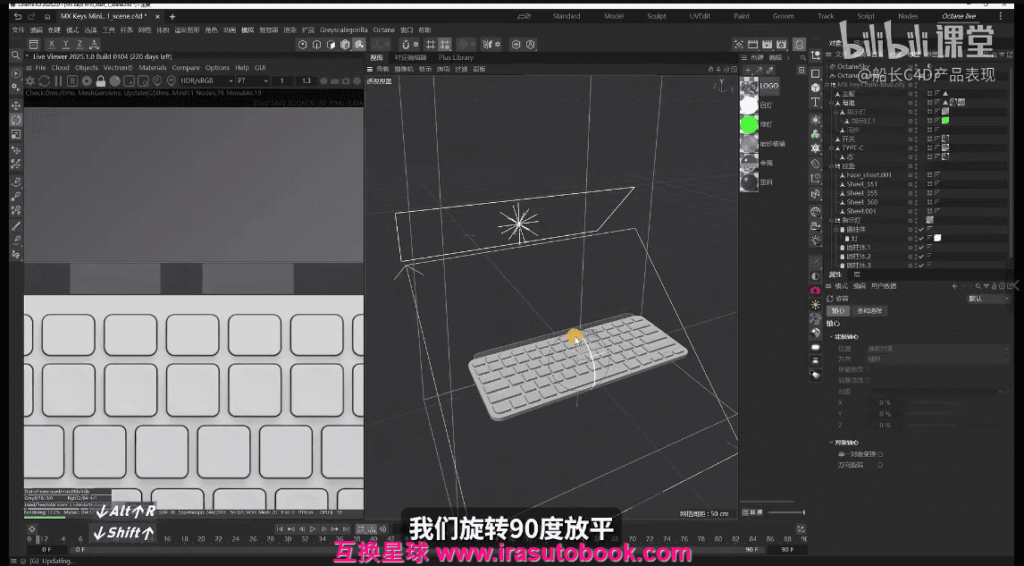
Task: Click the 轴心 button in attributes
Action: coord(838,311)
